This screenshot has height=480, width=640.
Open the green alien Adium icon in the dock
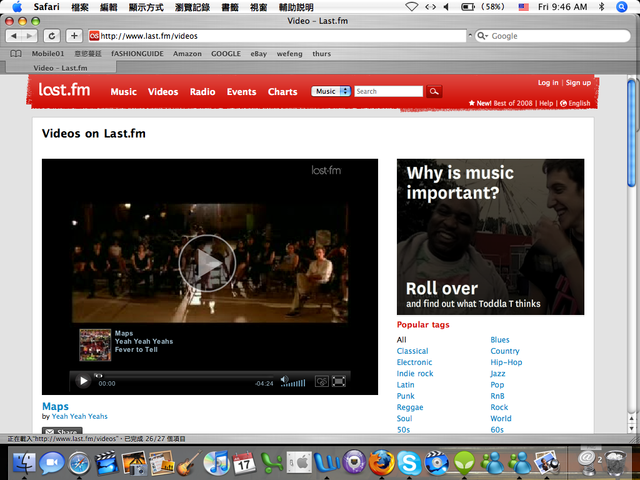pyautogui.click(x=464, y=463)
